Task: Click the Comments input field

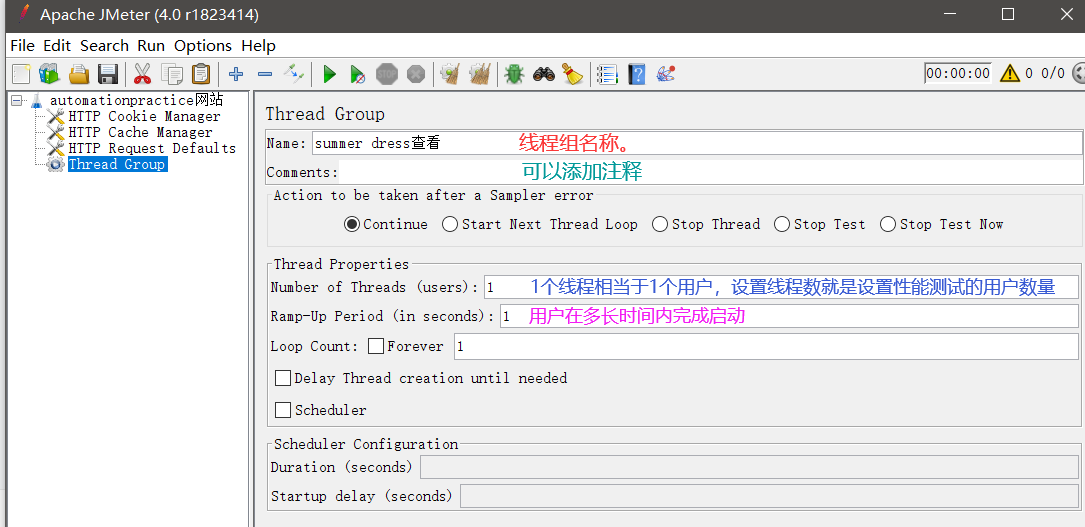Action: (x=711, y=172)
